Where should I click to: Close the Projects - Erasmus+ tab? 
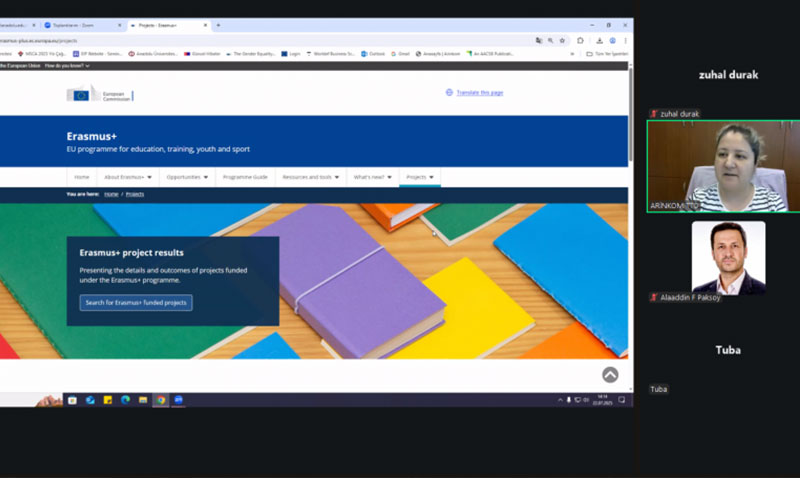click(x=205, y=25)
